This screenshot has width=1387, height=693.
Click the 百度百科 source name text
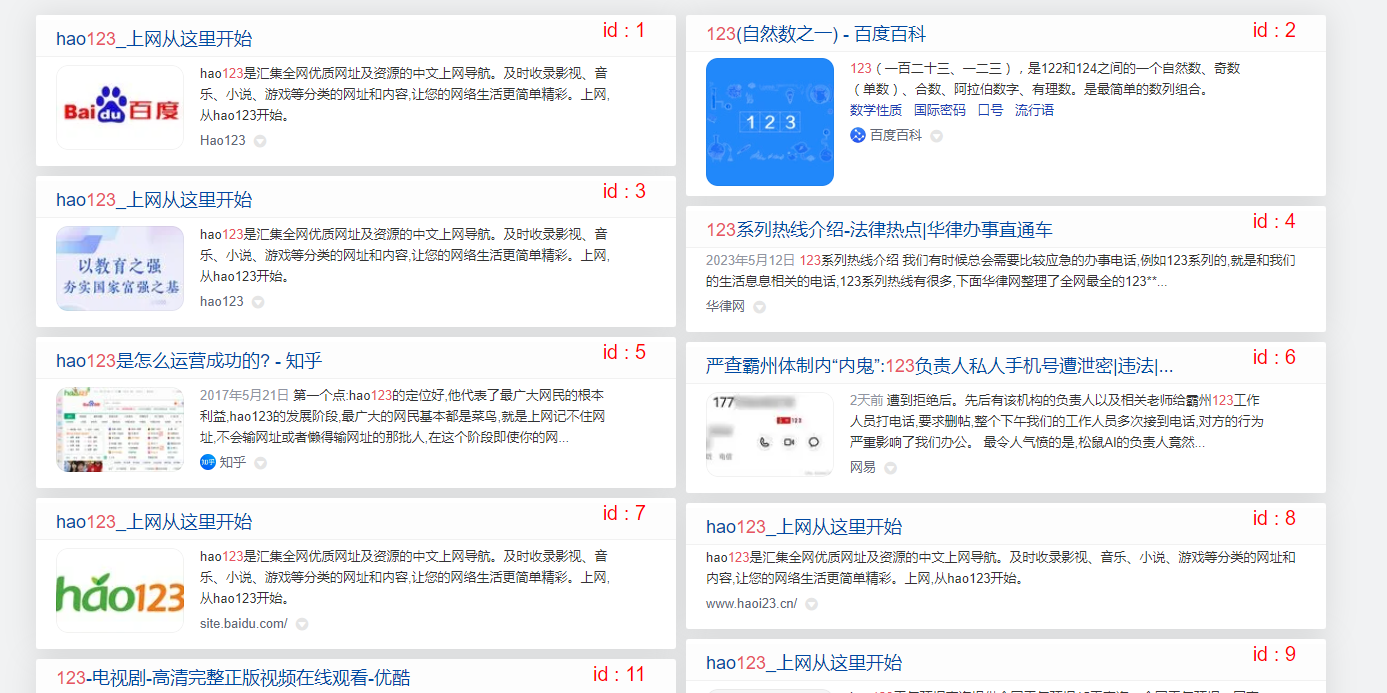click(x=896, y=135)
